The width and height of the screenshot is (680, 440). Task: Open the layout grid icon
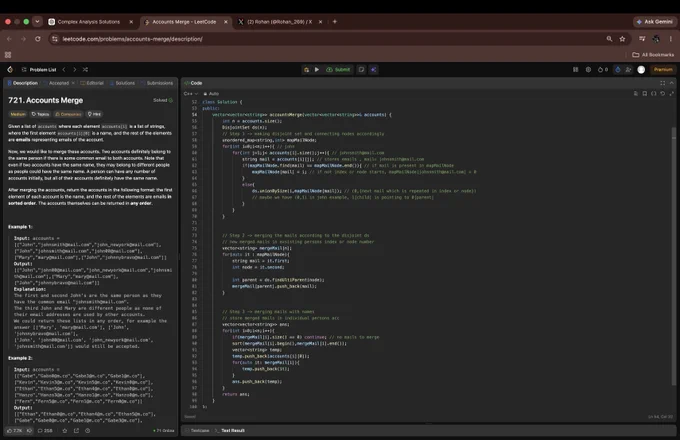[x=575, y=69]
